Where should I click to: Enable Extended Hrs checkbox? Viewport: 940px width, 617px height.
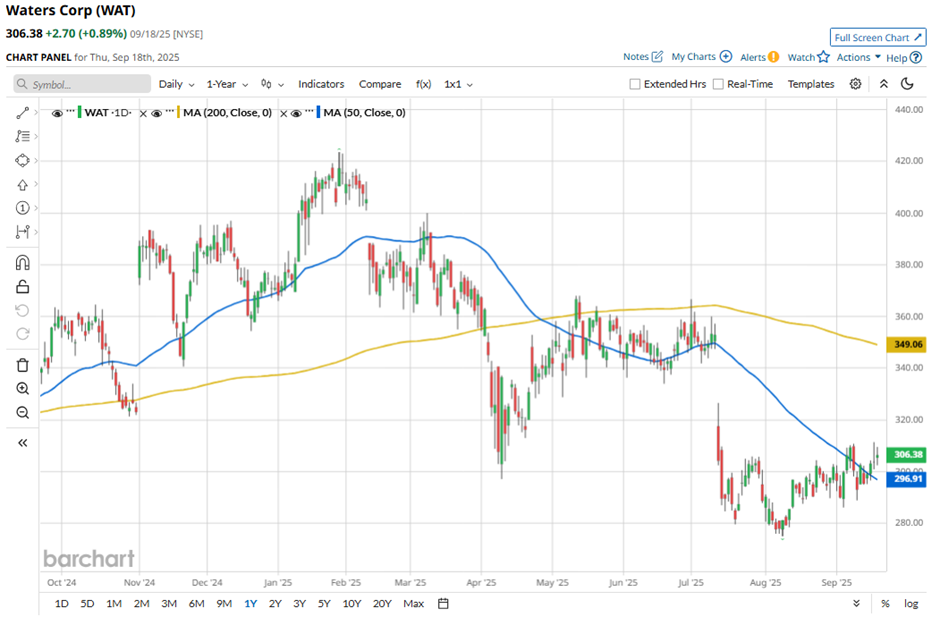tap(635, 84)
